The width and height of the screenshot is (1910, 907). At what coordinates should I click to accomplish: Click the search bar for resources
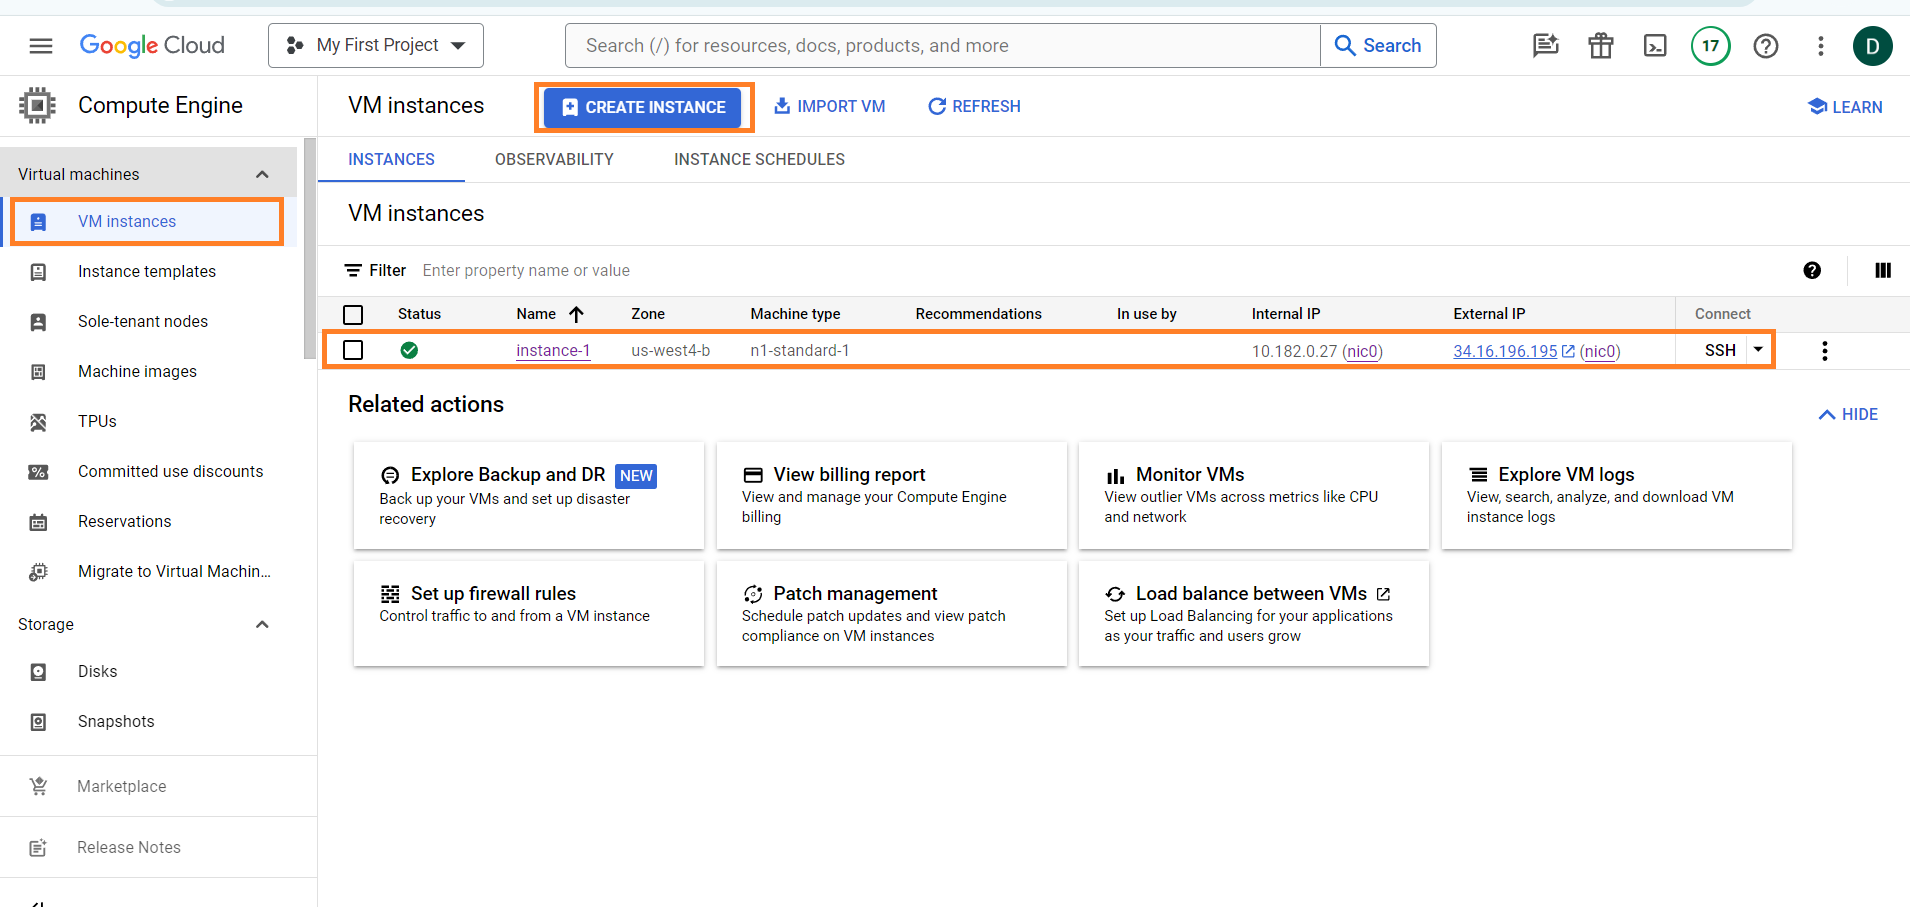click(943, 46)
